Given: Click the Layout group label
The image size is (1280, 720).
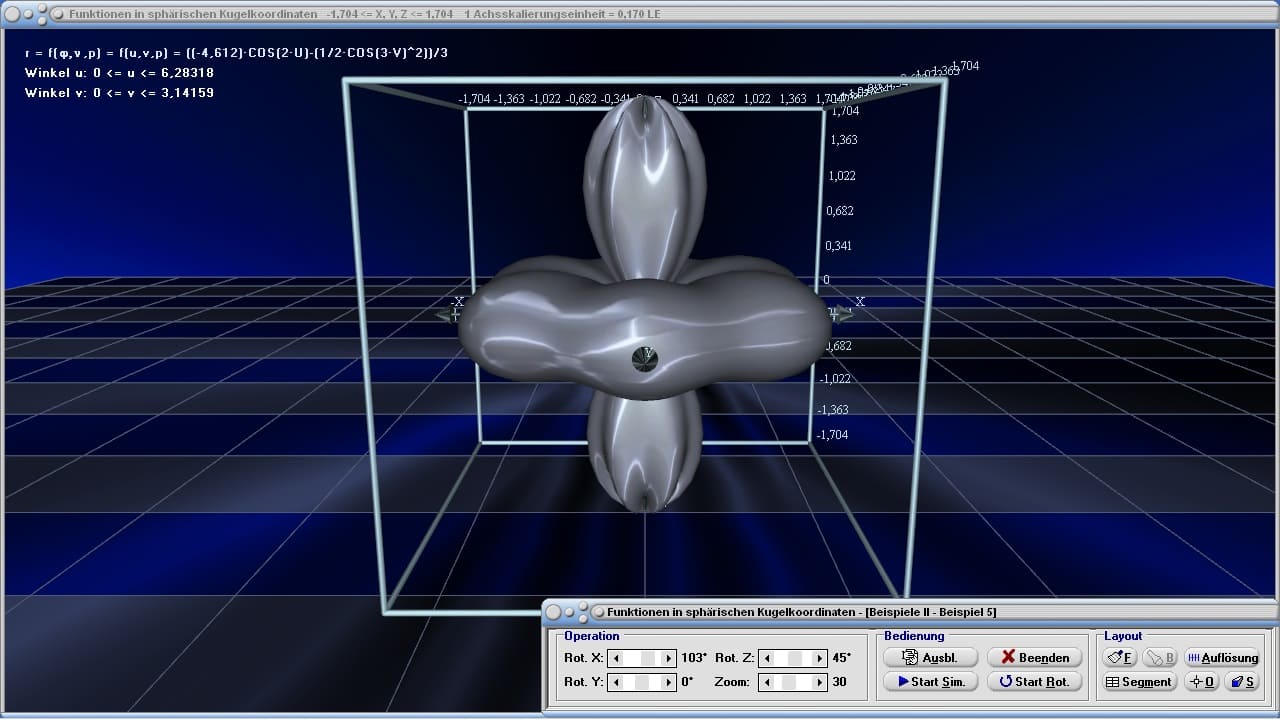Looking at the screenshot, I should pyautogui.click(x=1123, y=636).
